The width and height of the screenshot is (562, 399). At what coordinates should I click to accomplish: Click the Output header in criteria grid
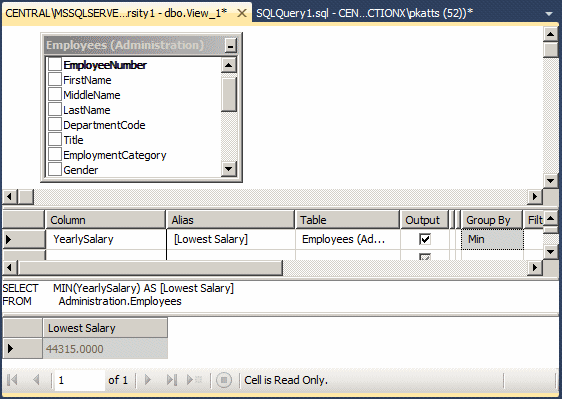point(424,220)
